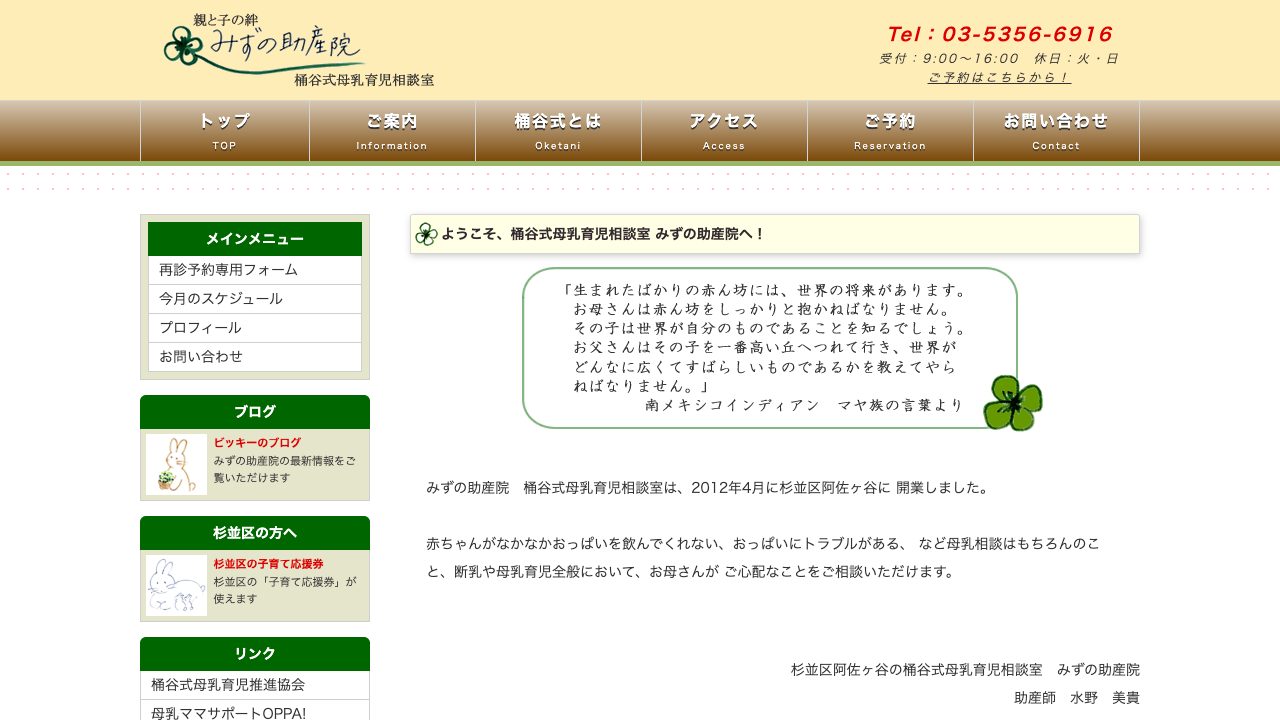Click the rabbit drawing in 杉並区の方へ section

tap(175, 584)
